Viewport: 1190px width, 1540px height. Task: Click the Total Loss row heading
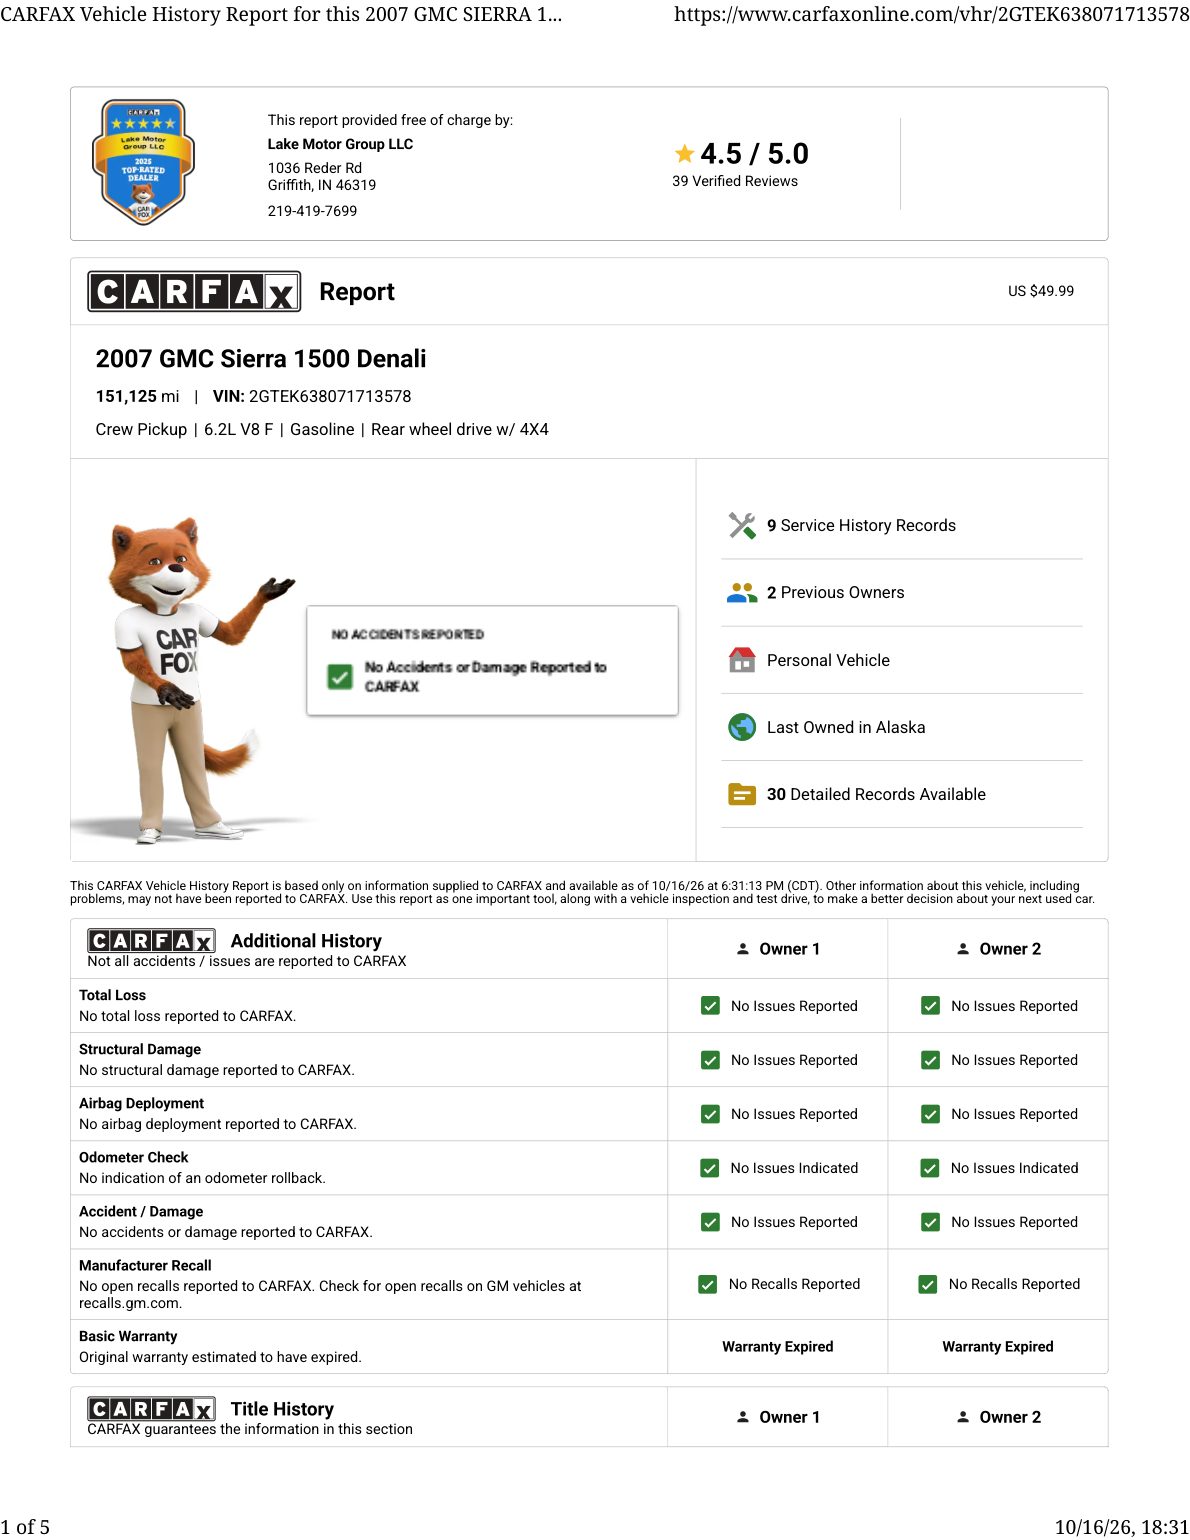[x=112, y=995]
